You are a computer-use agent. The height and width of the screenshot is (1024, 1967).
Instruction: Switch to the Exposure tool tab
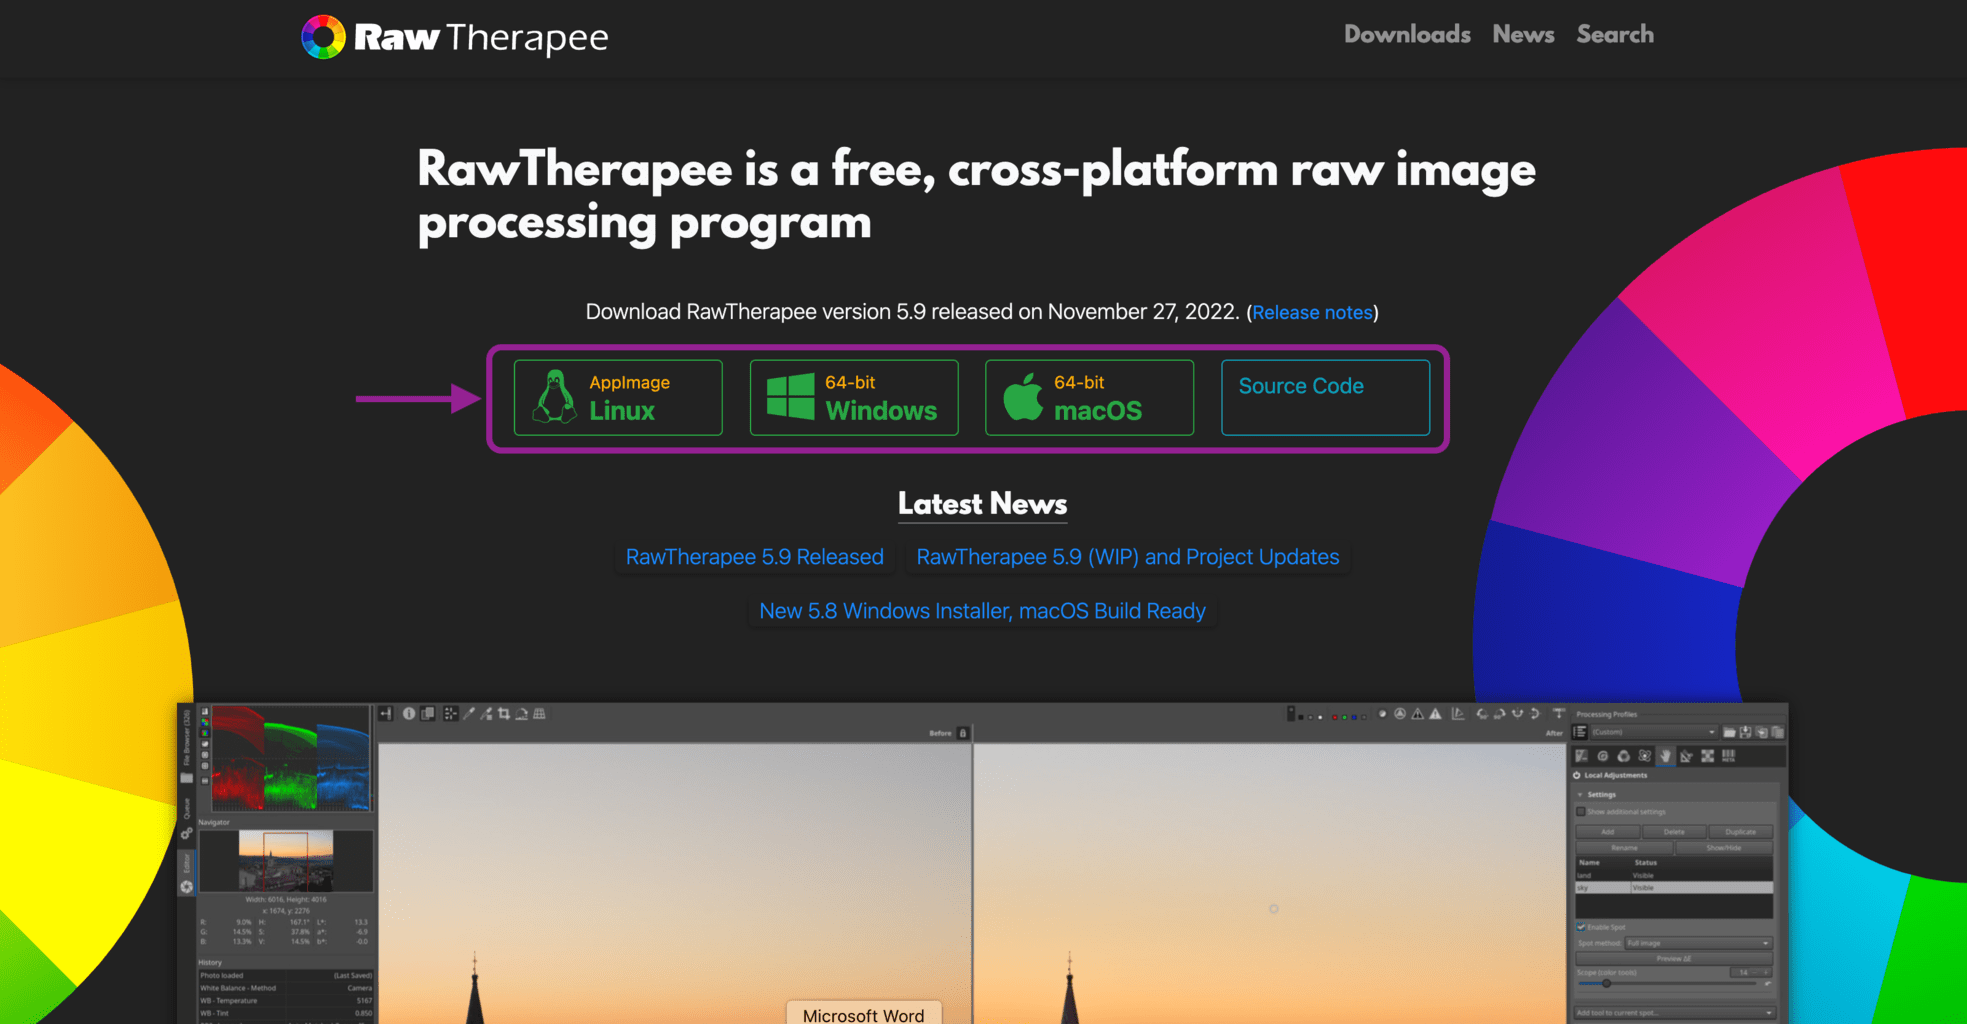[1582, 756]
